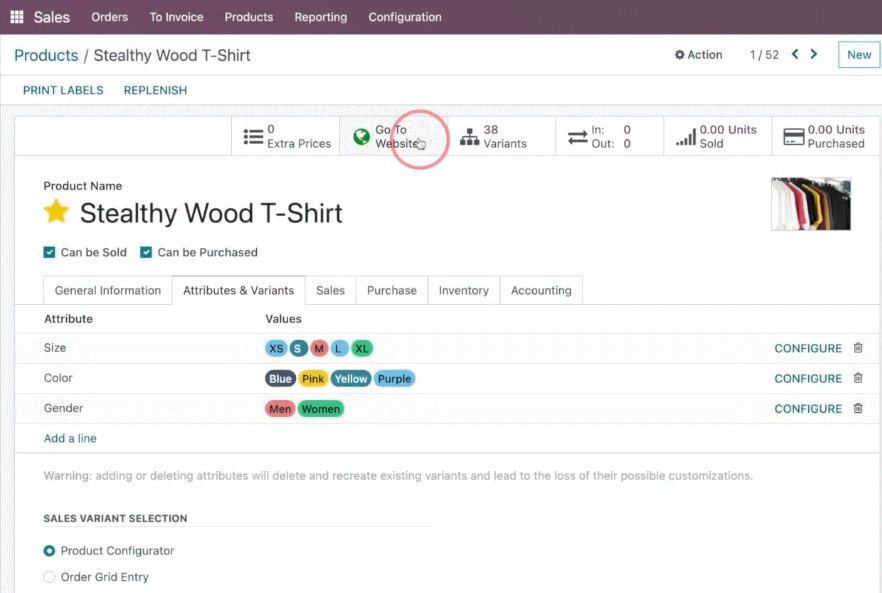
Task: View the 38 Variants hierarchy icon
Action: 469,137
